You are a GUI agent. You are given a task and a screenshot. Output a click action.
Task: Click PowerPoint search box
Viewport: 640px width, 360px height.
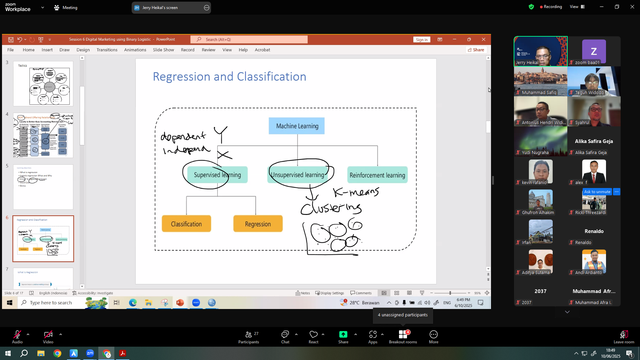coord(249,40)
